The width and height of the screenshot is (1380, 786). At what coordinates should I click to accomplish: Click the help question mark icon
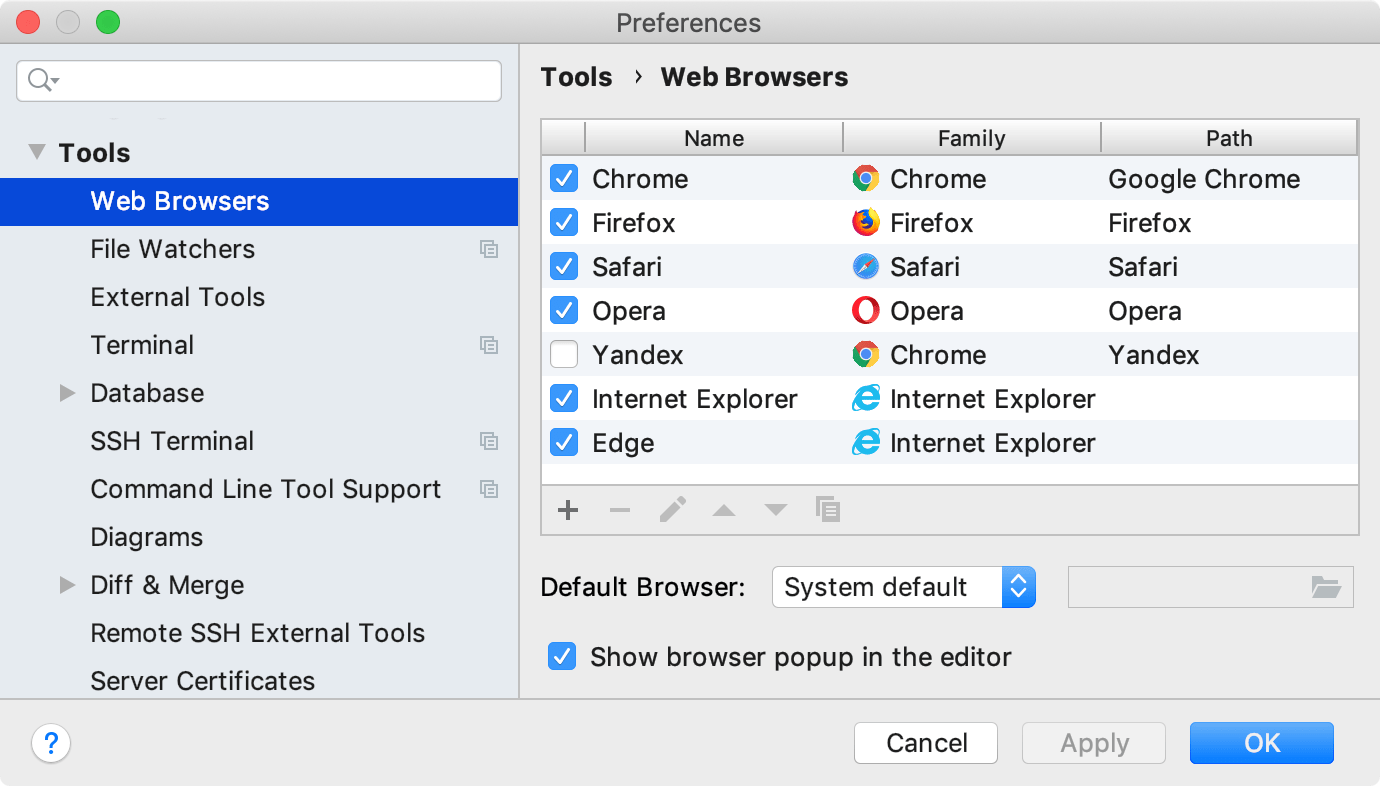pos(51,743)
